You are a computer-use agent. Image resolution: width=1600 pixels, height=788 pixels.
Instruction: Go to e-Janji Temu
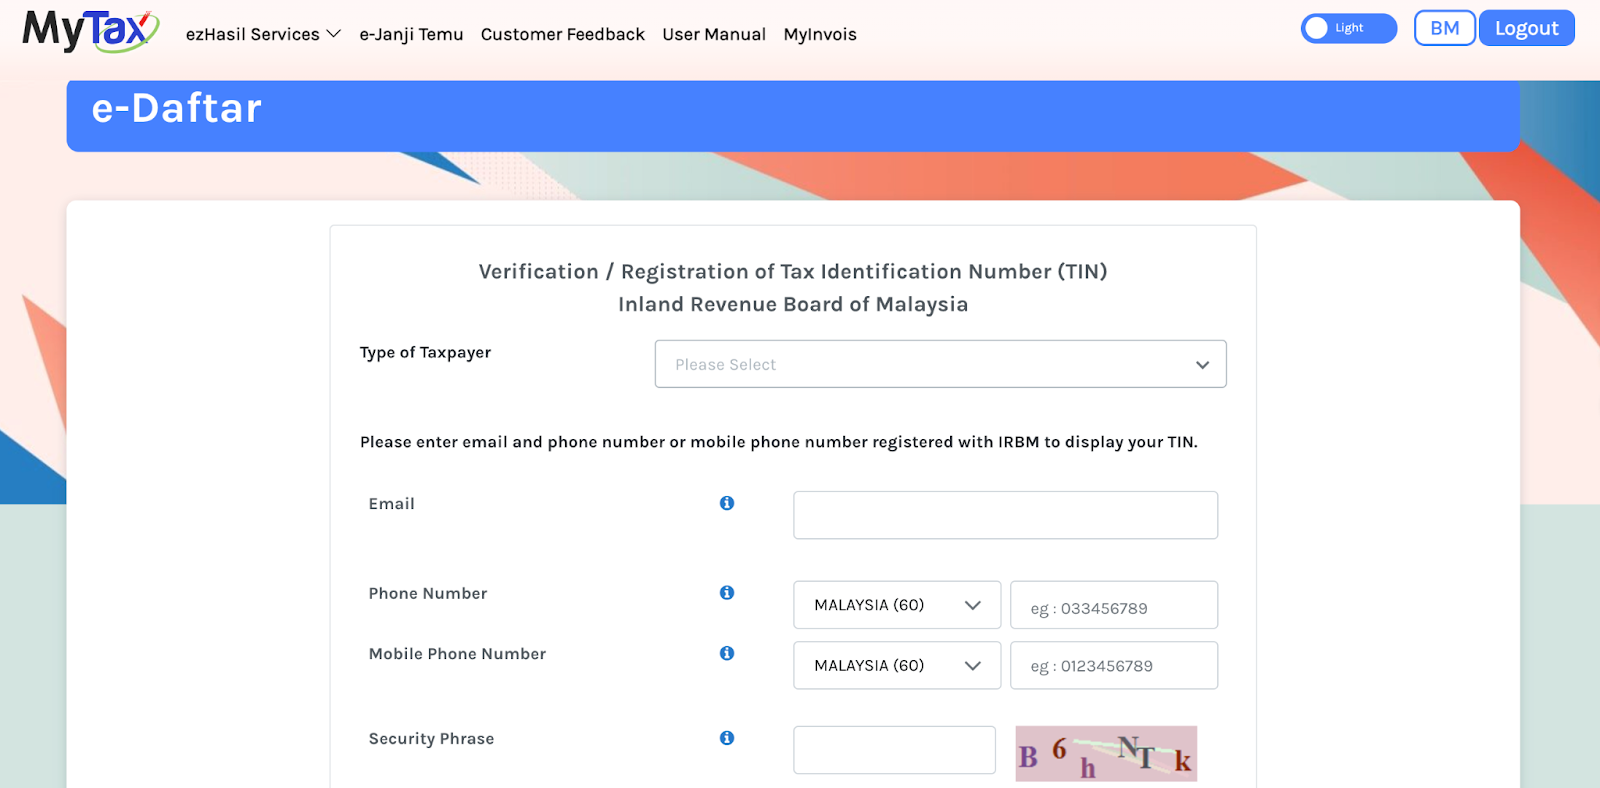[411, 34]
